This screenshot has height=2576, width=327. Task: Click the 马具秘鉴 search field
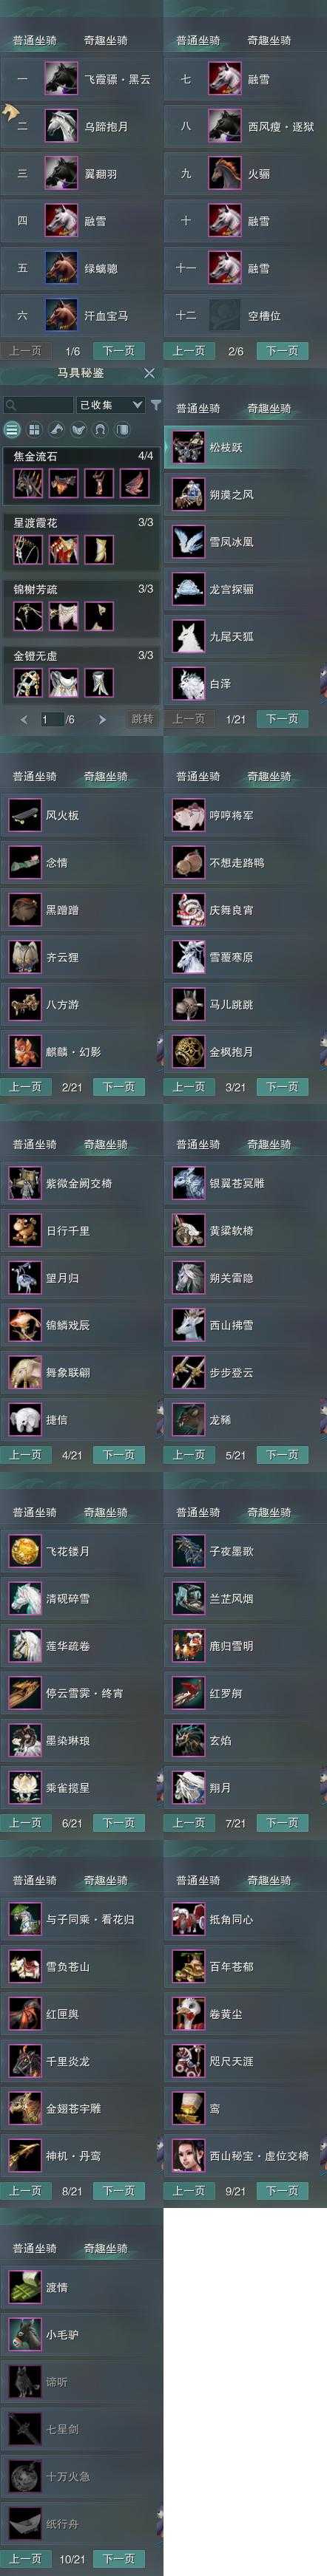pos(38,405)
